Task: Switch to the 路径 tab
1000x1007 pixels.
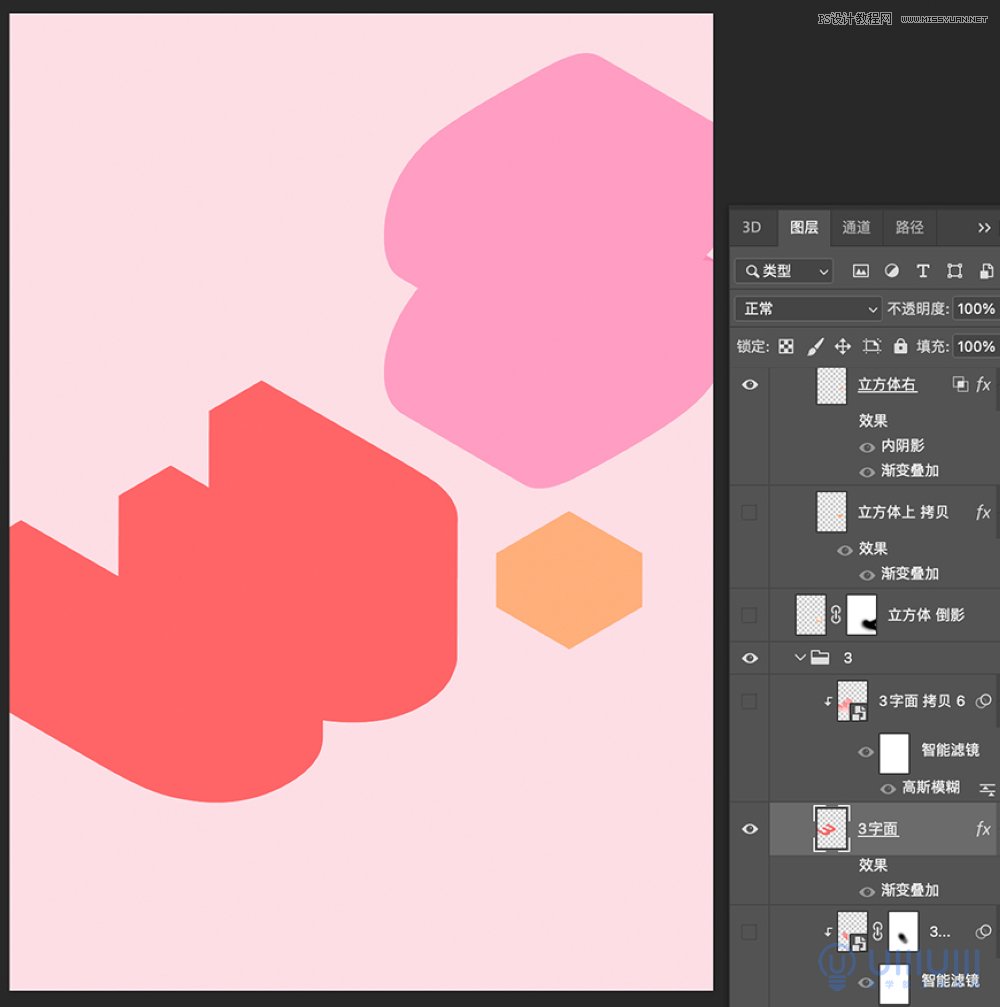Action: (x=909, y=227)
